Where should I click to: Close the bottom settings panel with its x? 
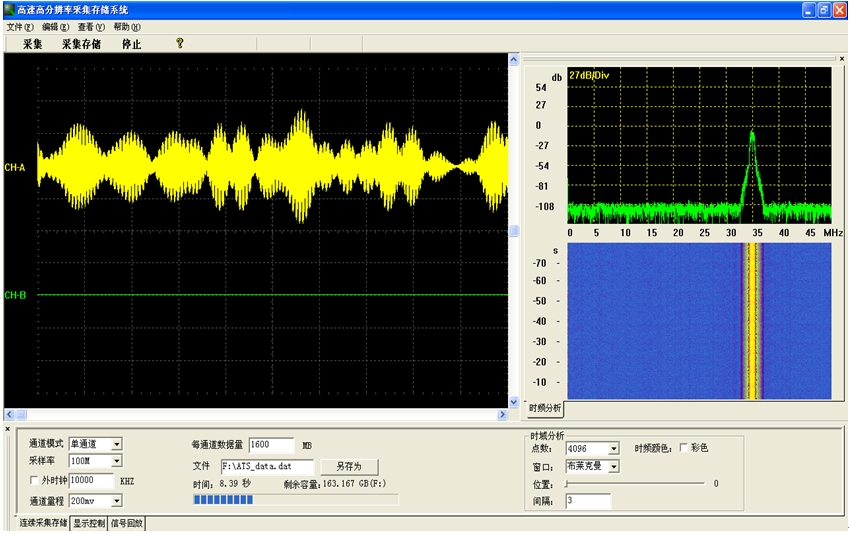(8, 429)
